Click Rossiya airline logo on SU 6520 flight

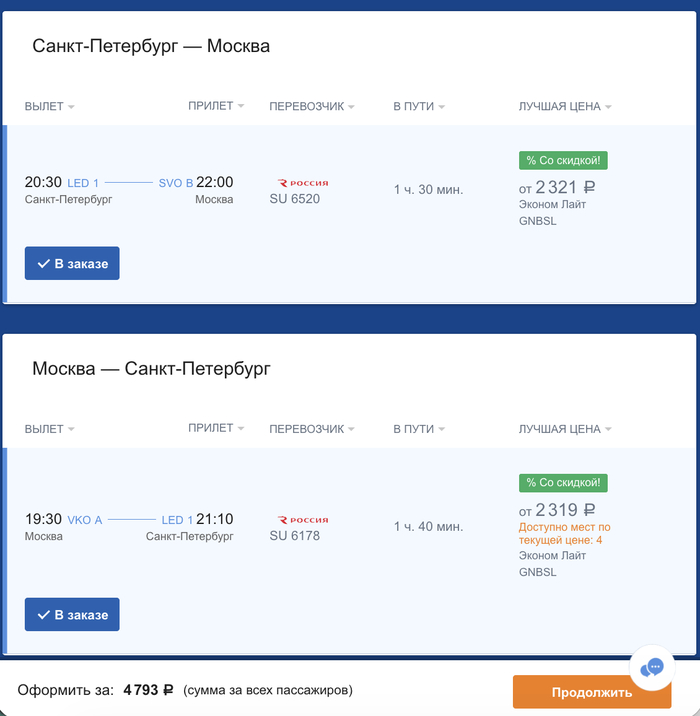302,183
